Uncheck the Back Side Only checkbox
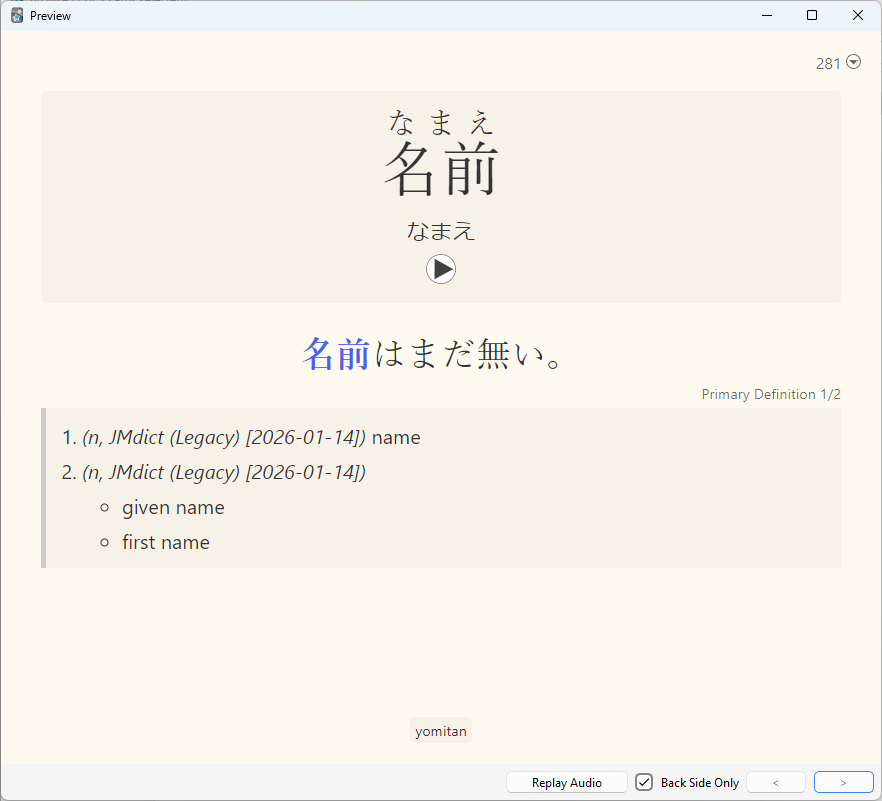 (x=645, y=783)
